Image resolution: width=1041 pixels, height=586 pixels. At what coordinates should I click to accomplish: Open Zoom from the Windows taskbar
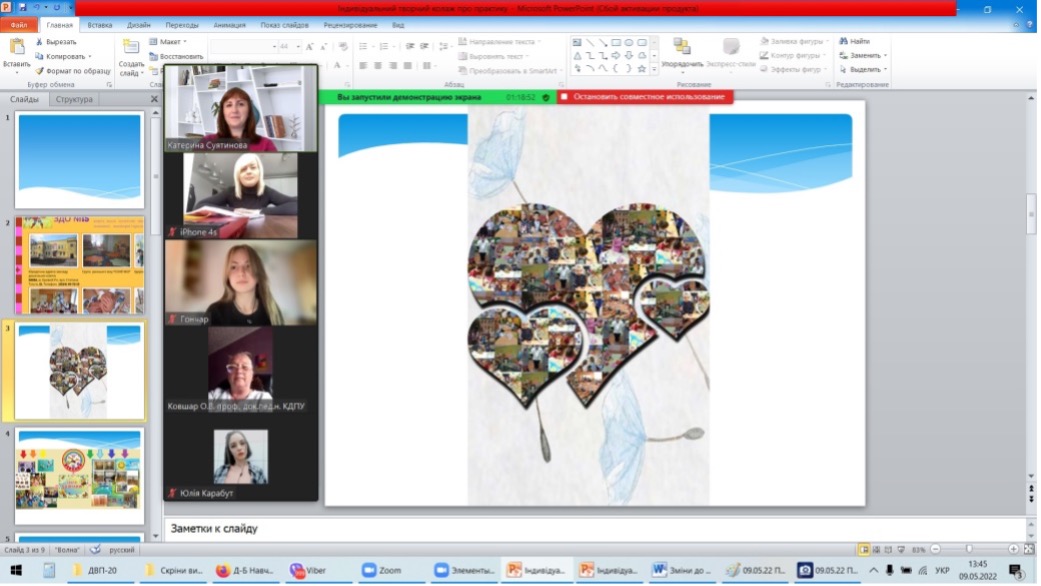pos(380,570)
